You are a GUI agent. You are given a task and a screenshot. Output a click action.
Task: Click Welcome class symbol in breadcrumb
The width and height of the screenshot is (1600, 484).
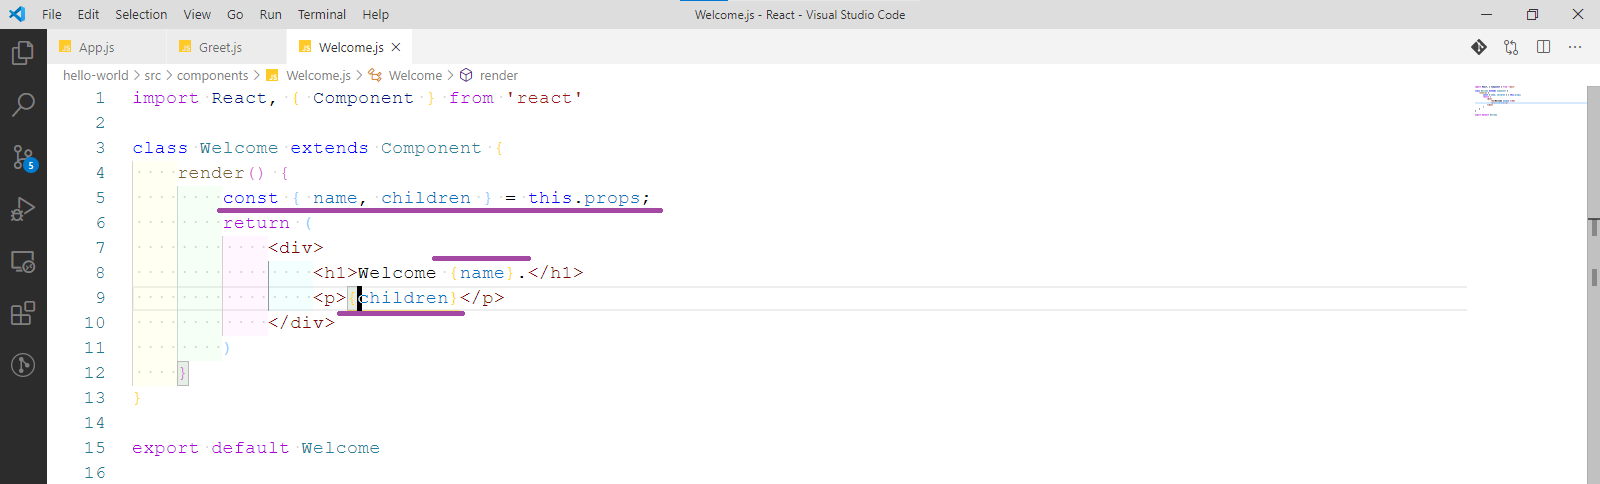pos(415,75)
